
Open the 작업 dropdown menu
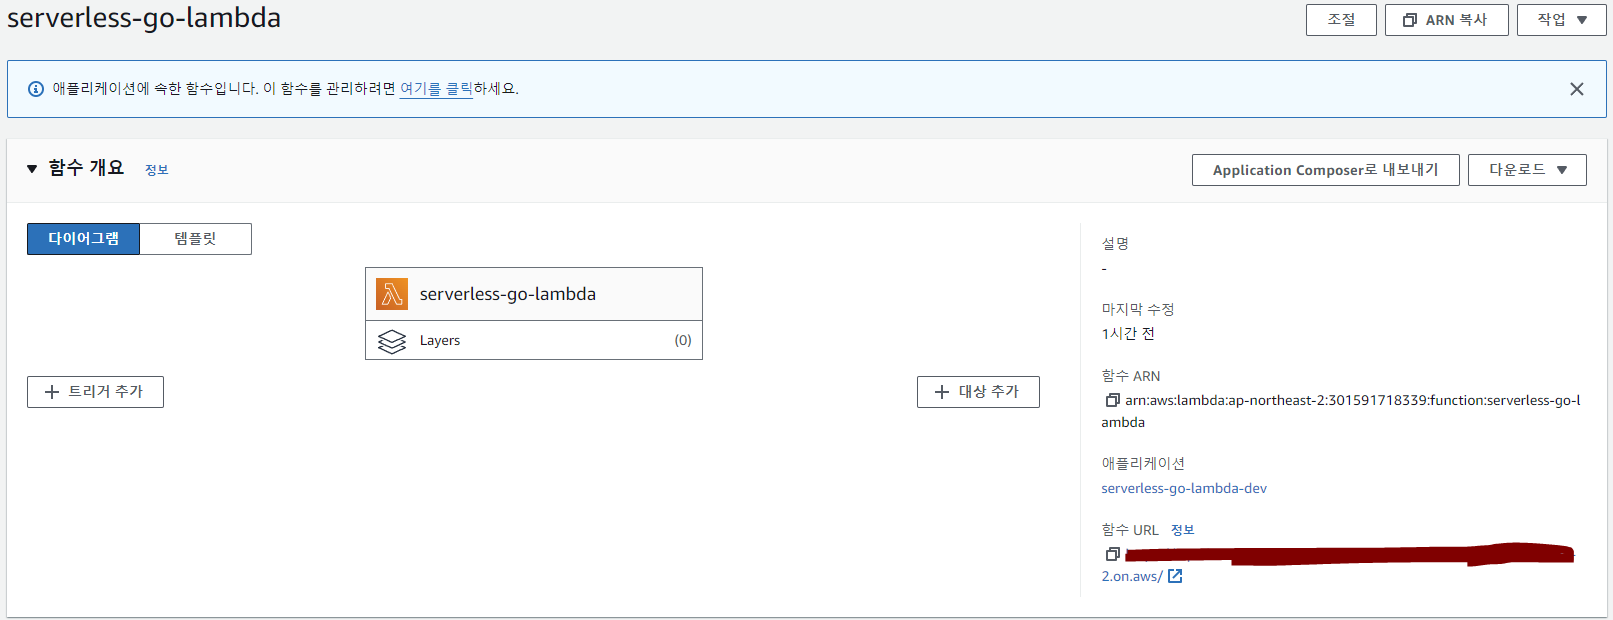click(x=1561, y=20)
